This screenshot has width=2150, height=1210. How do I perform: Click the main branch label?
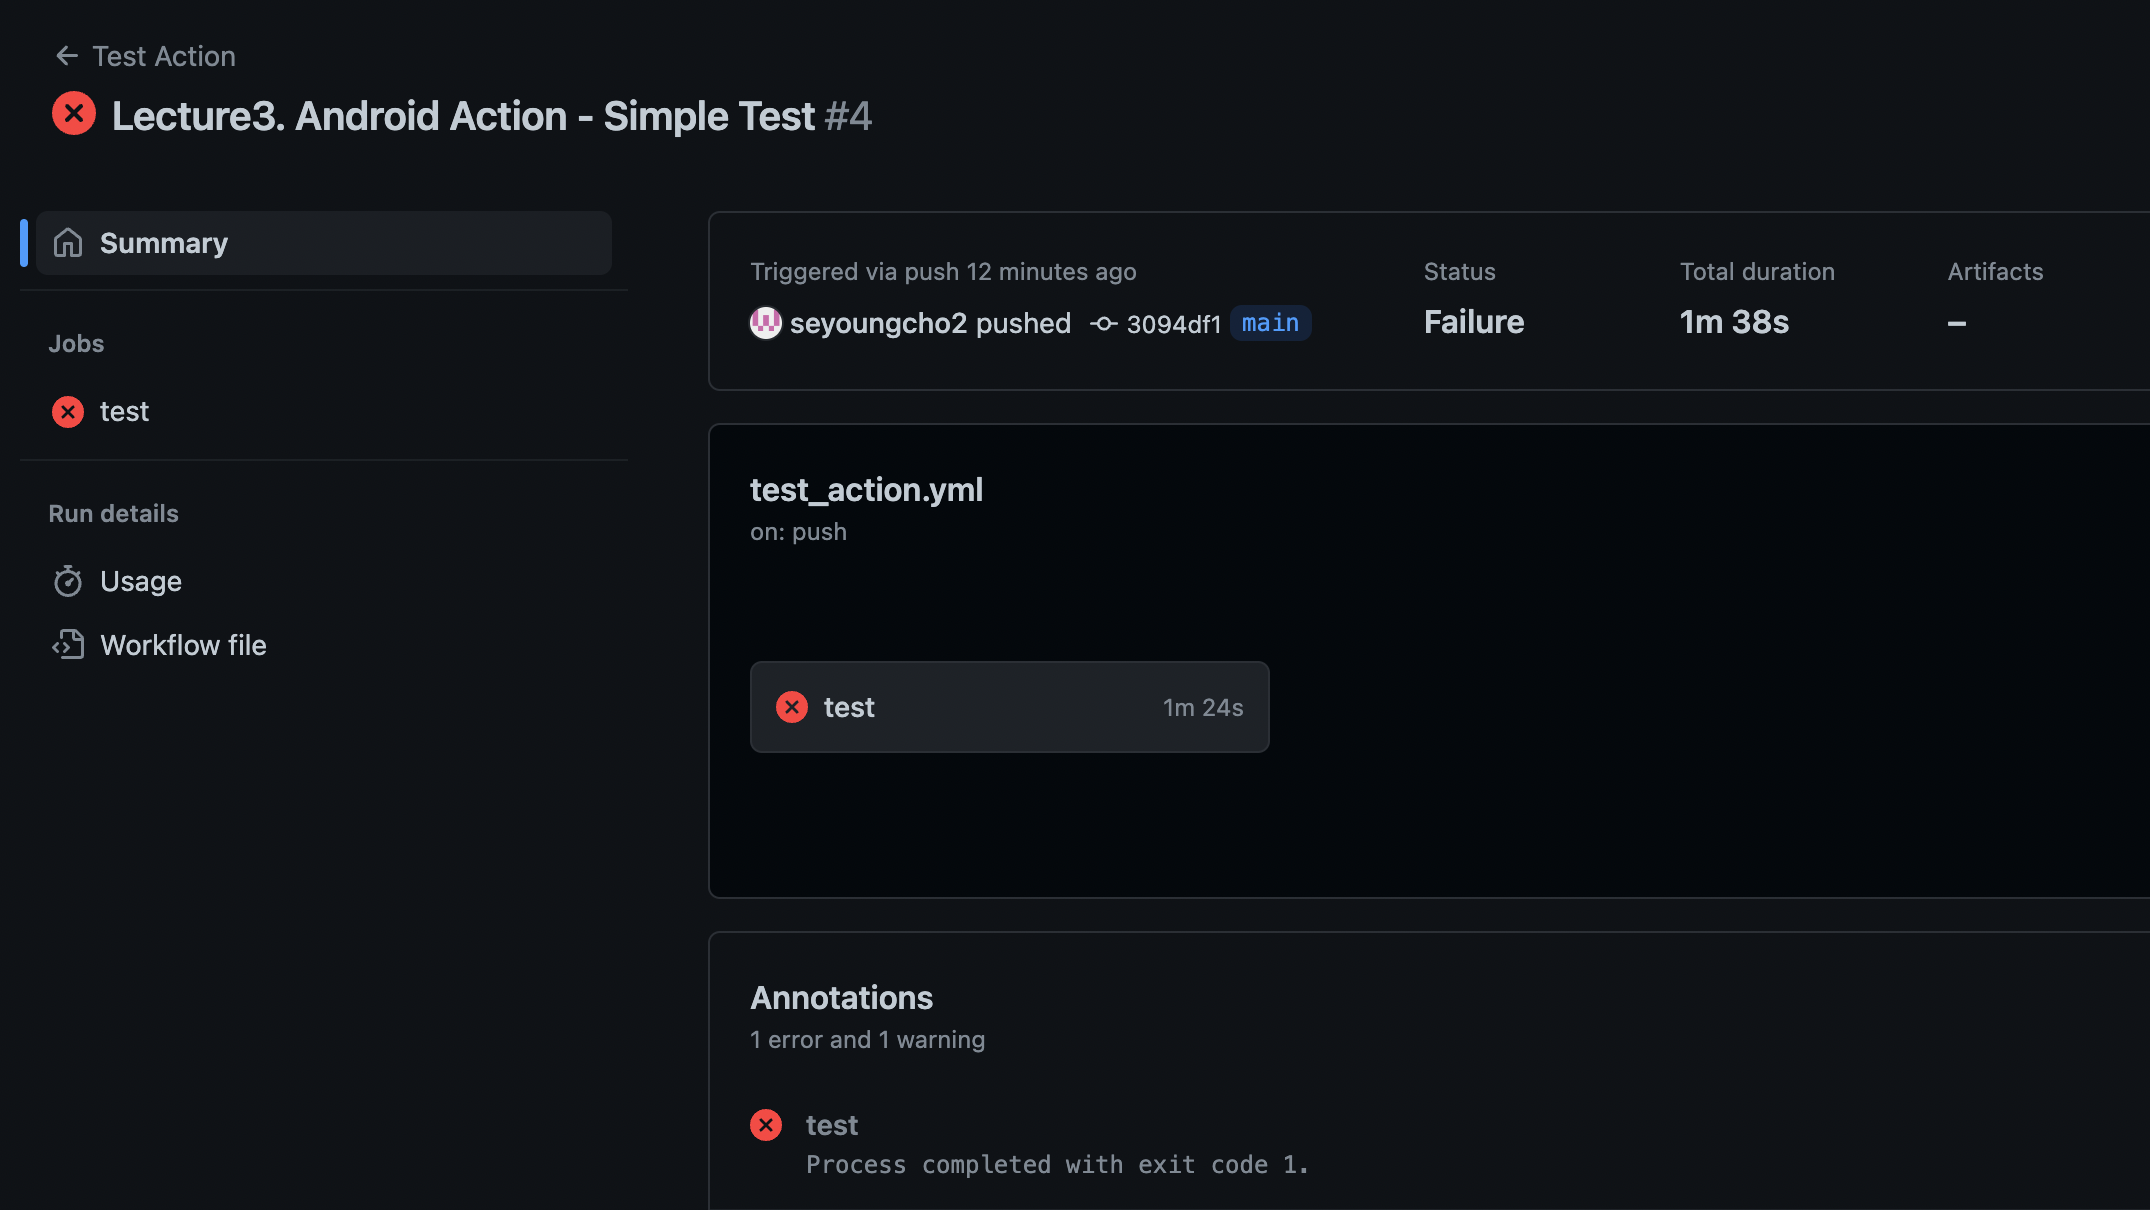pos(1270,323)
